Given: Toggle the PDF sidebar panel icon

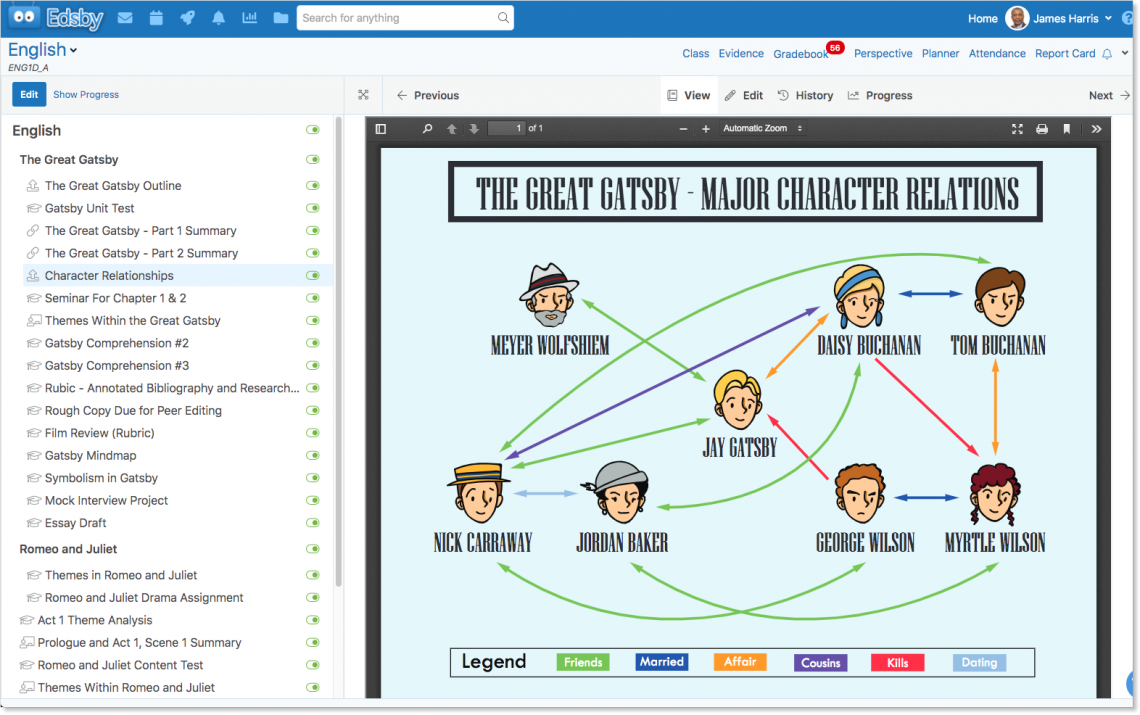Looking at the screenshot, I should coord(380,128).
